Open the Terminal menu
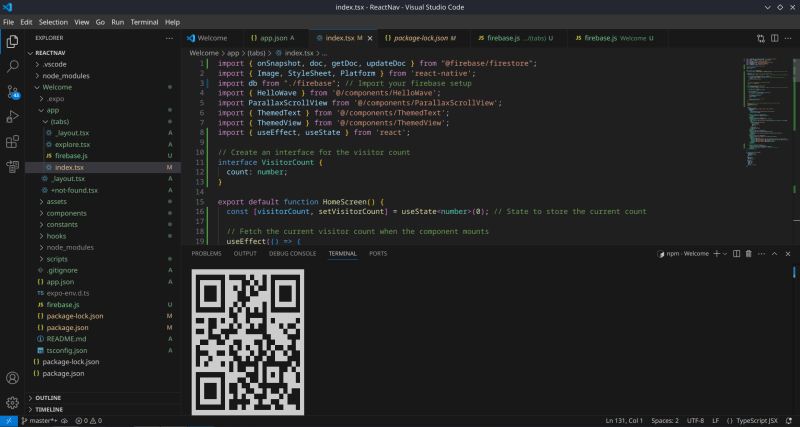 point(144,22)
